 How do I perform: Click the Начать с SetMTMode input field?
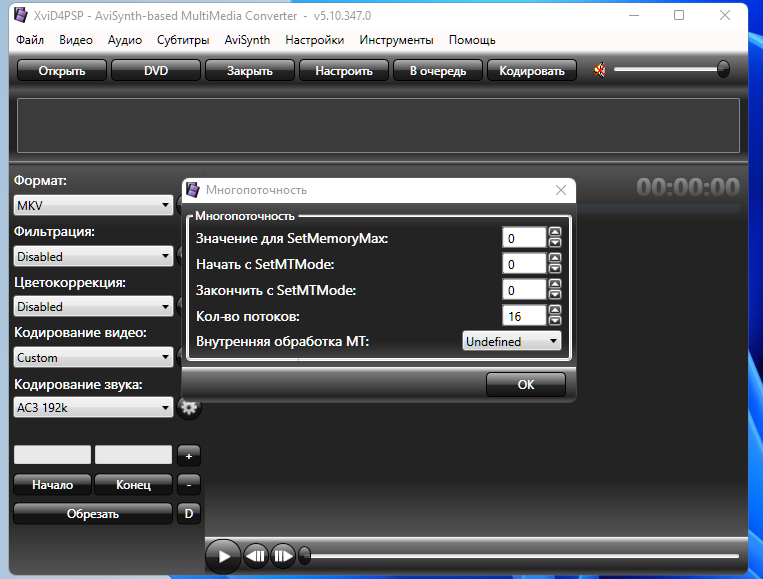[524, 264]
